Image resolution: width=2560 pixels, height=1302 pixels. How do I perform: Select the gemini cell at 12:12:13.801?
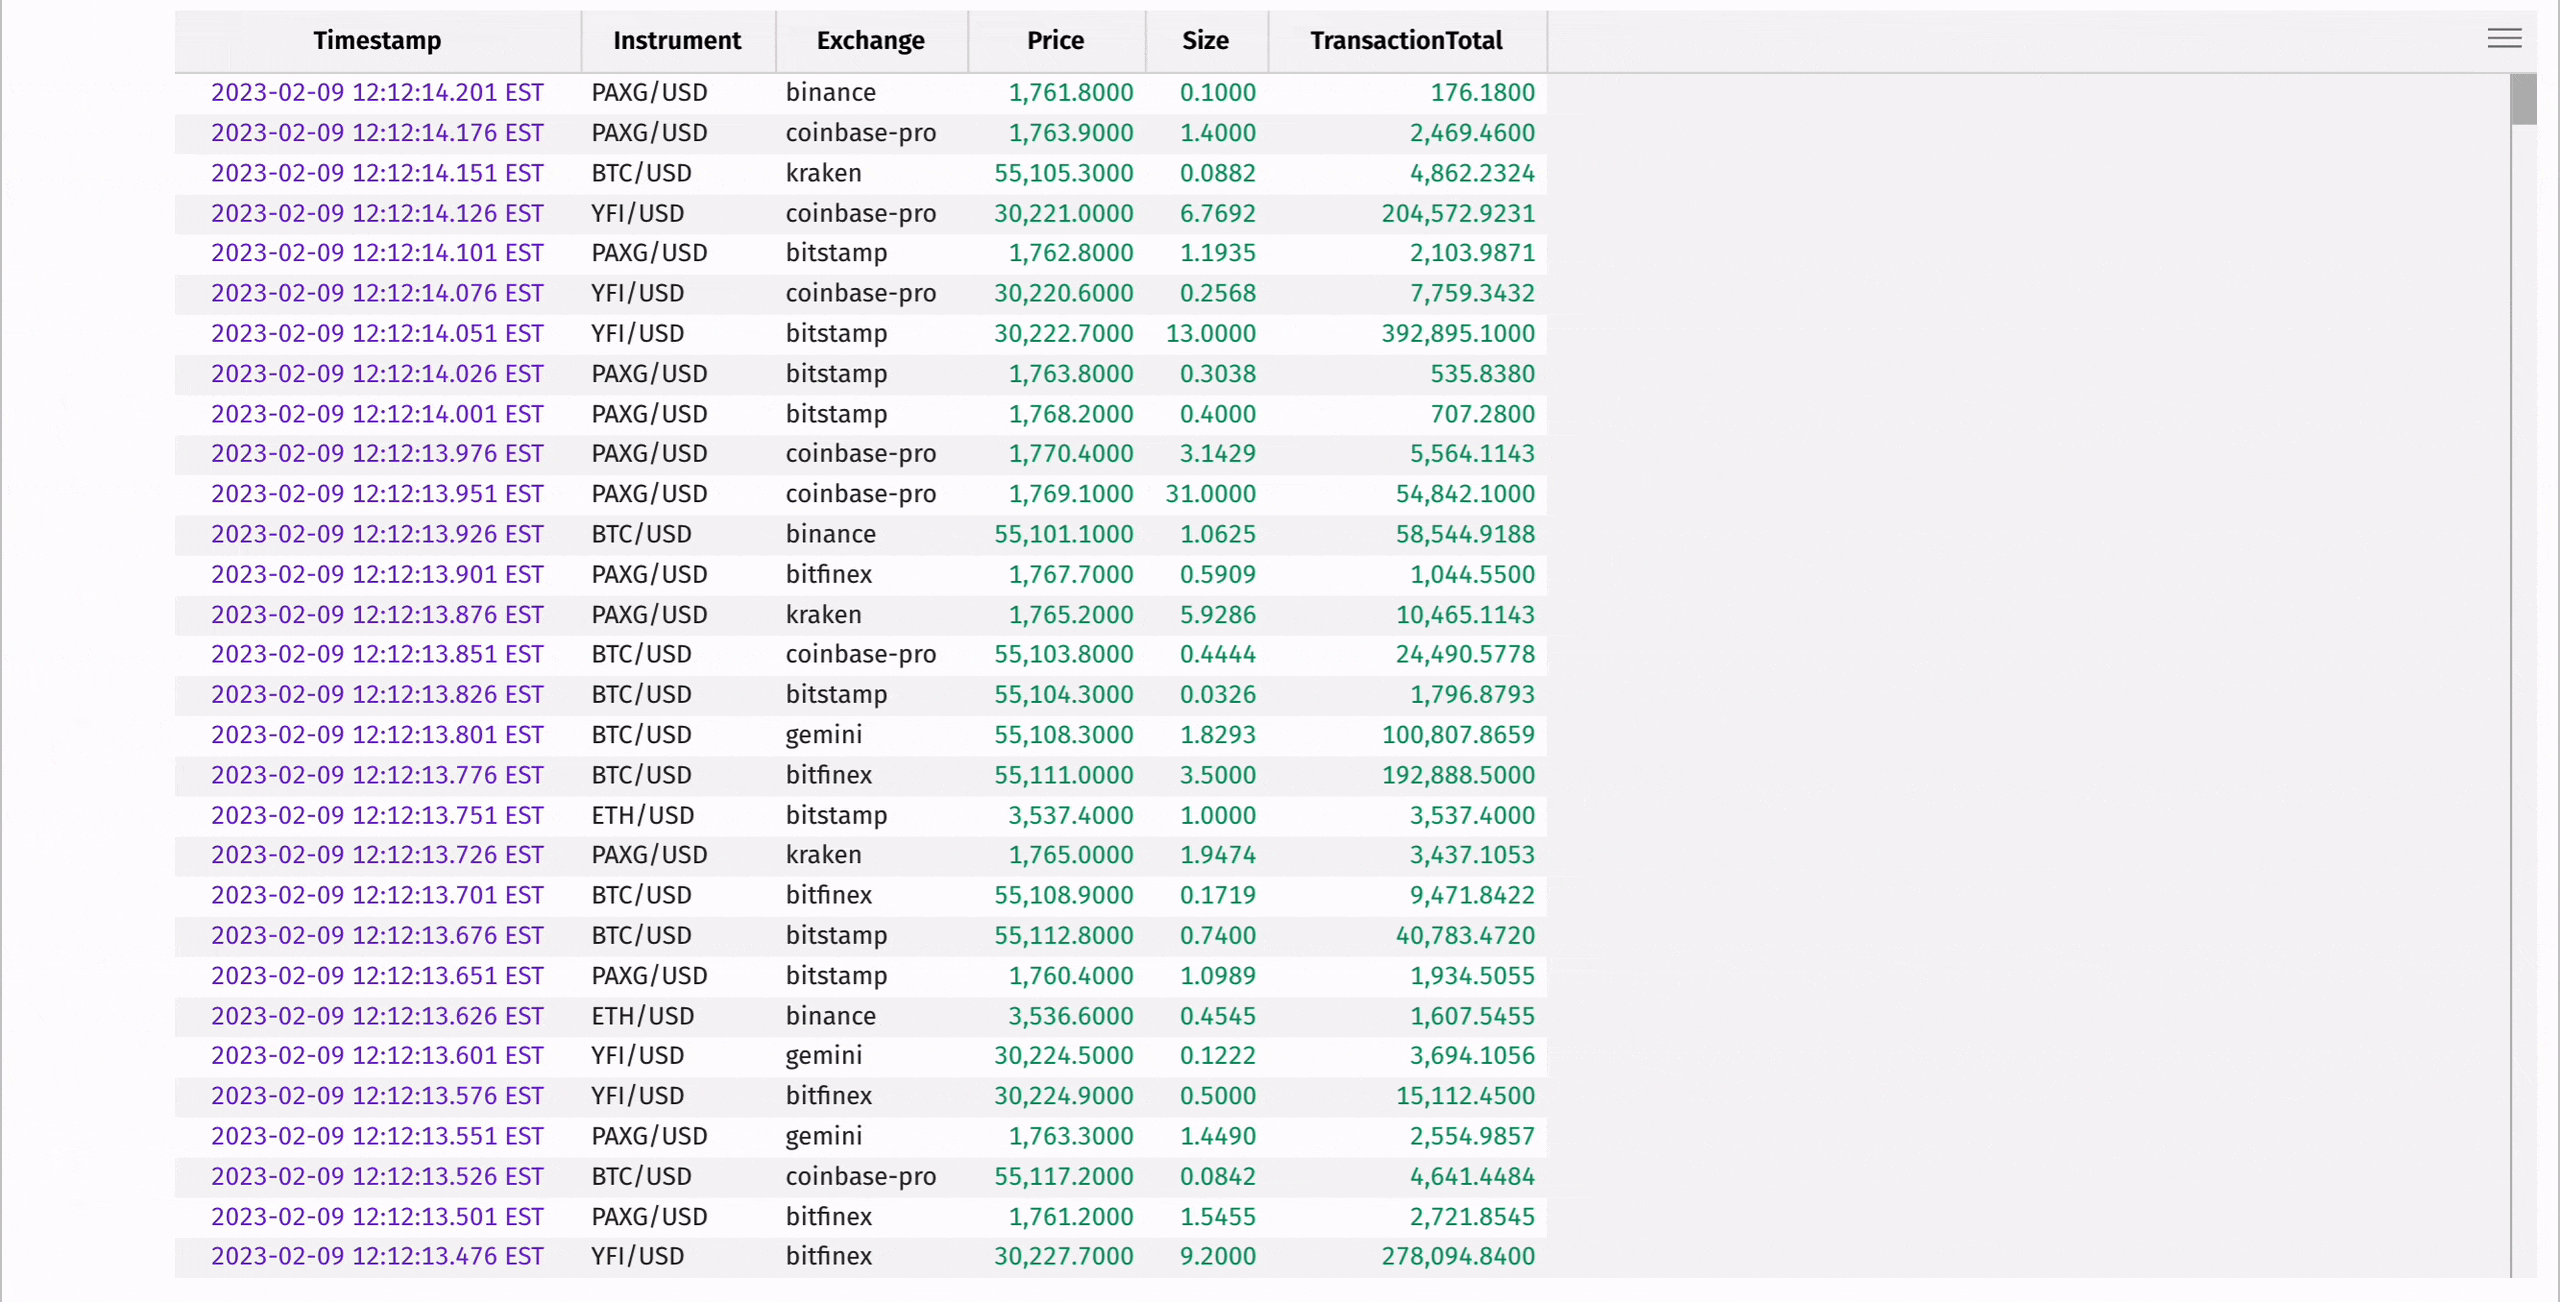pyautogui.click(x=823, y=735)
